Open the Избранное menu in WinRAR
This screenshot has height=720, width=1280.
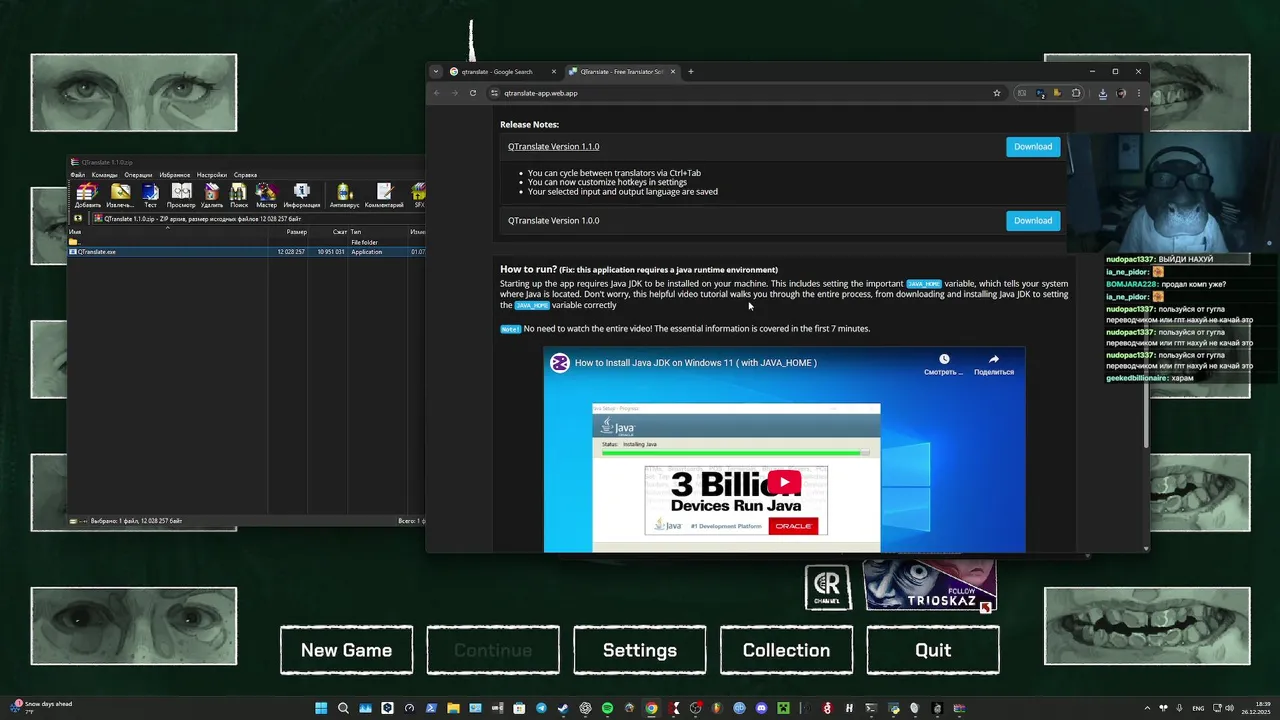pos(175,175)
